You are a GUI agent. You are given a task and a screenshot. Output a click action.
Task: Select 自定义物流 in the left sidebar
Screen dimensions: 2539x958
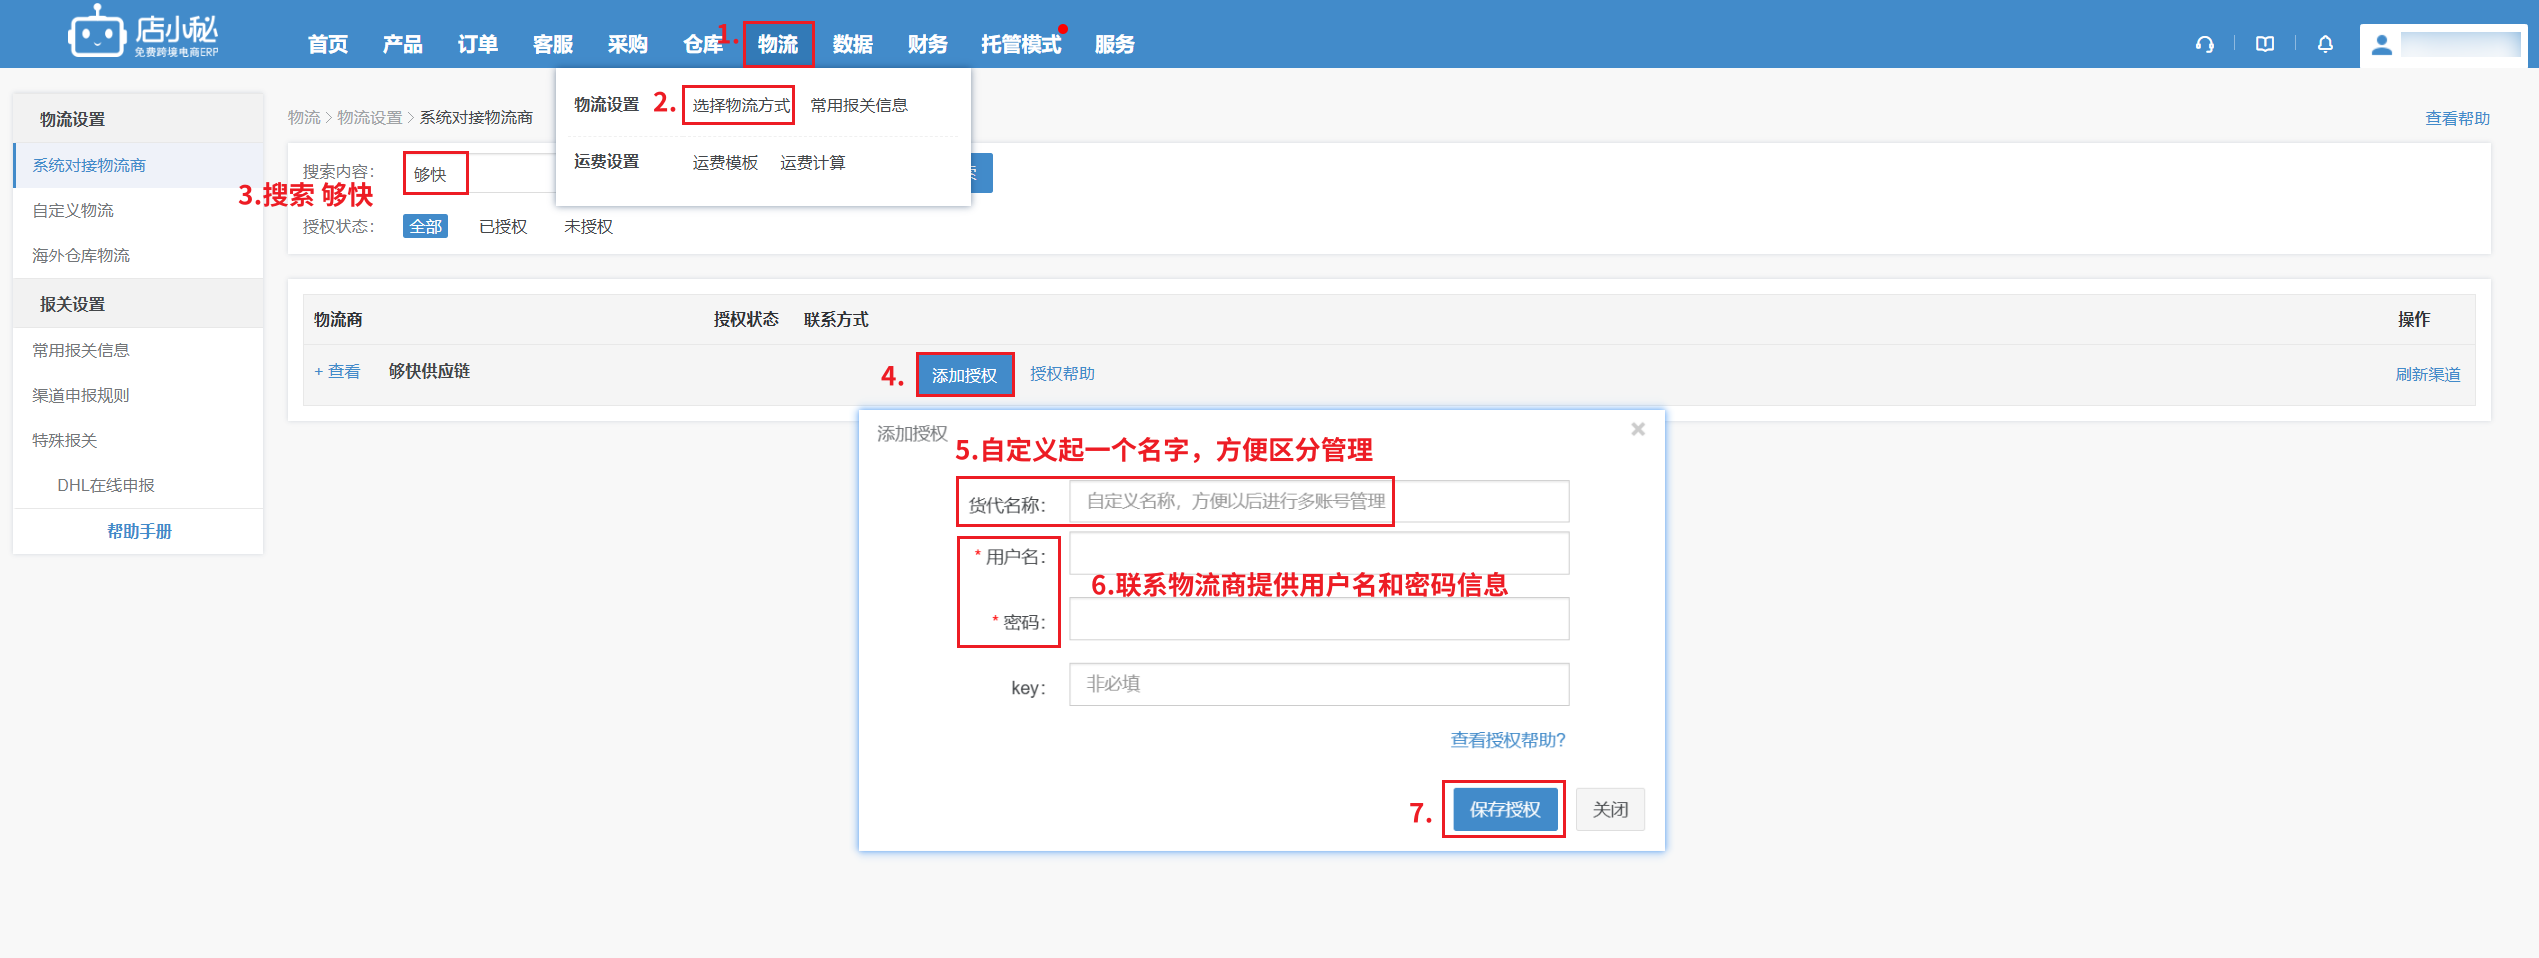point(73,210)
